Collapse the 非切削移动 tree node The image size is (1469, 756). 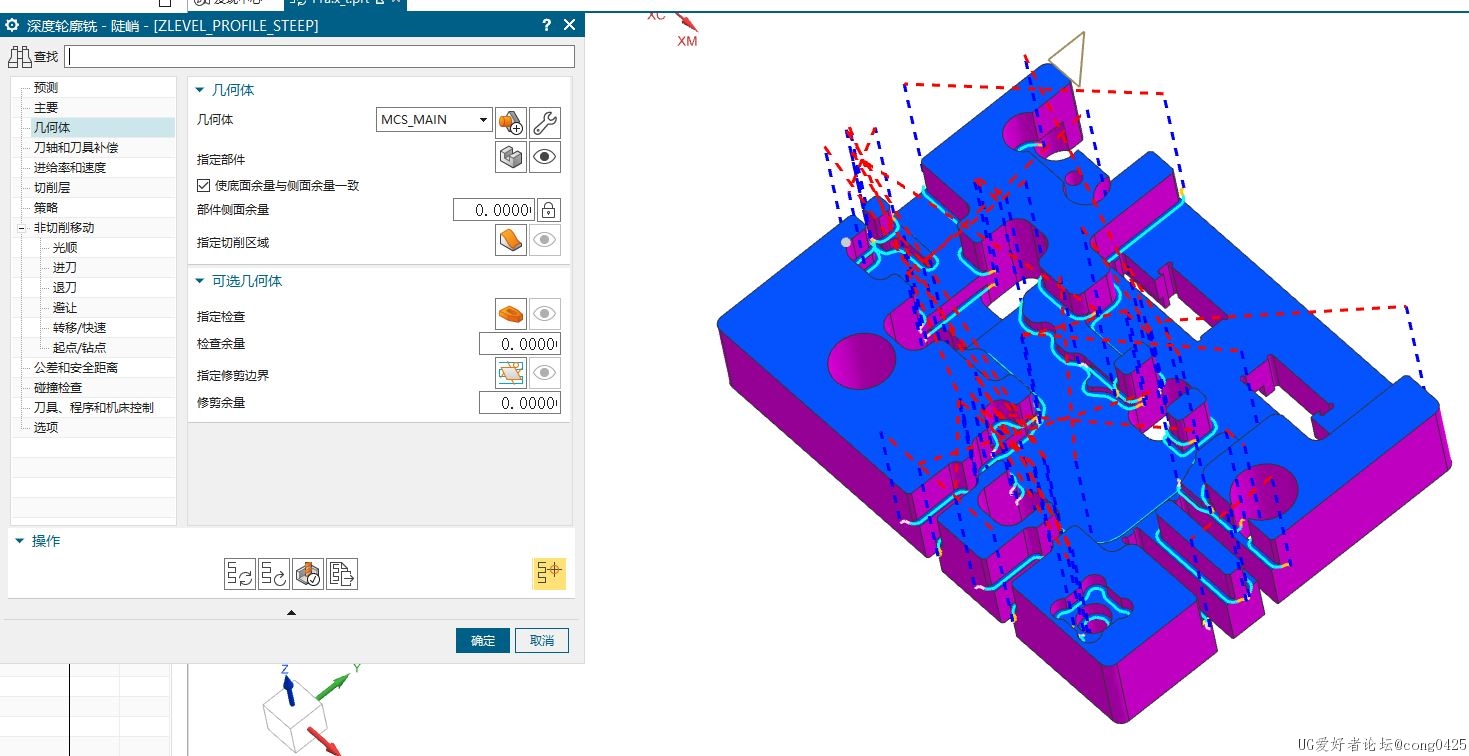[x=22, y=228]
